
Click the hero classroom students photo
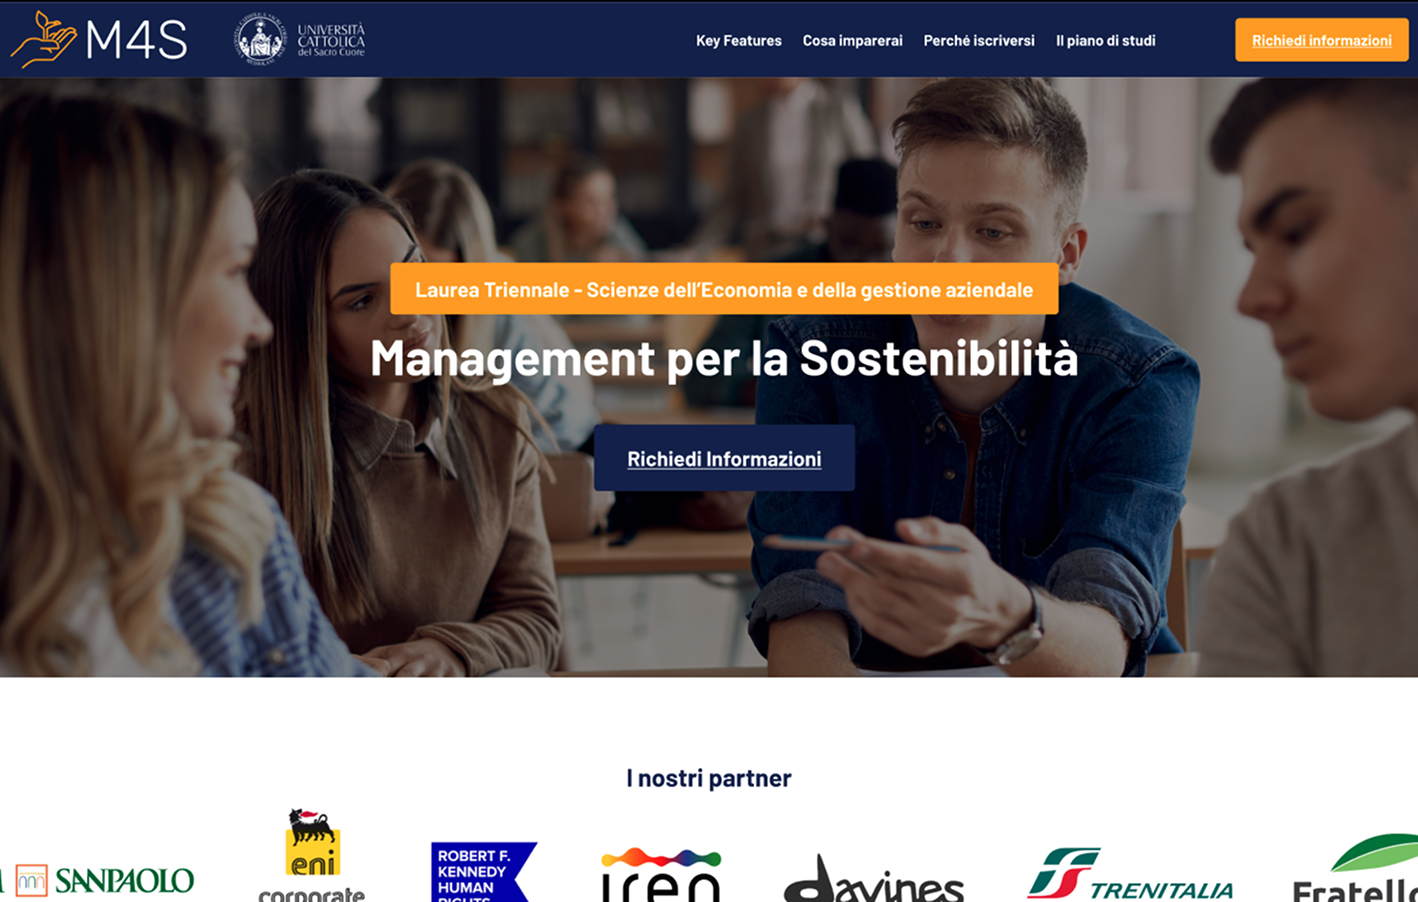click(x=709, y=377)
